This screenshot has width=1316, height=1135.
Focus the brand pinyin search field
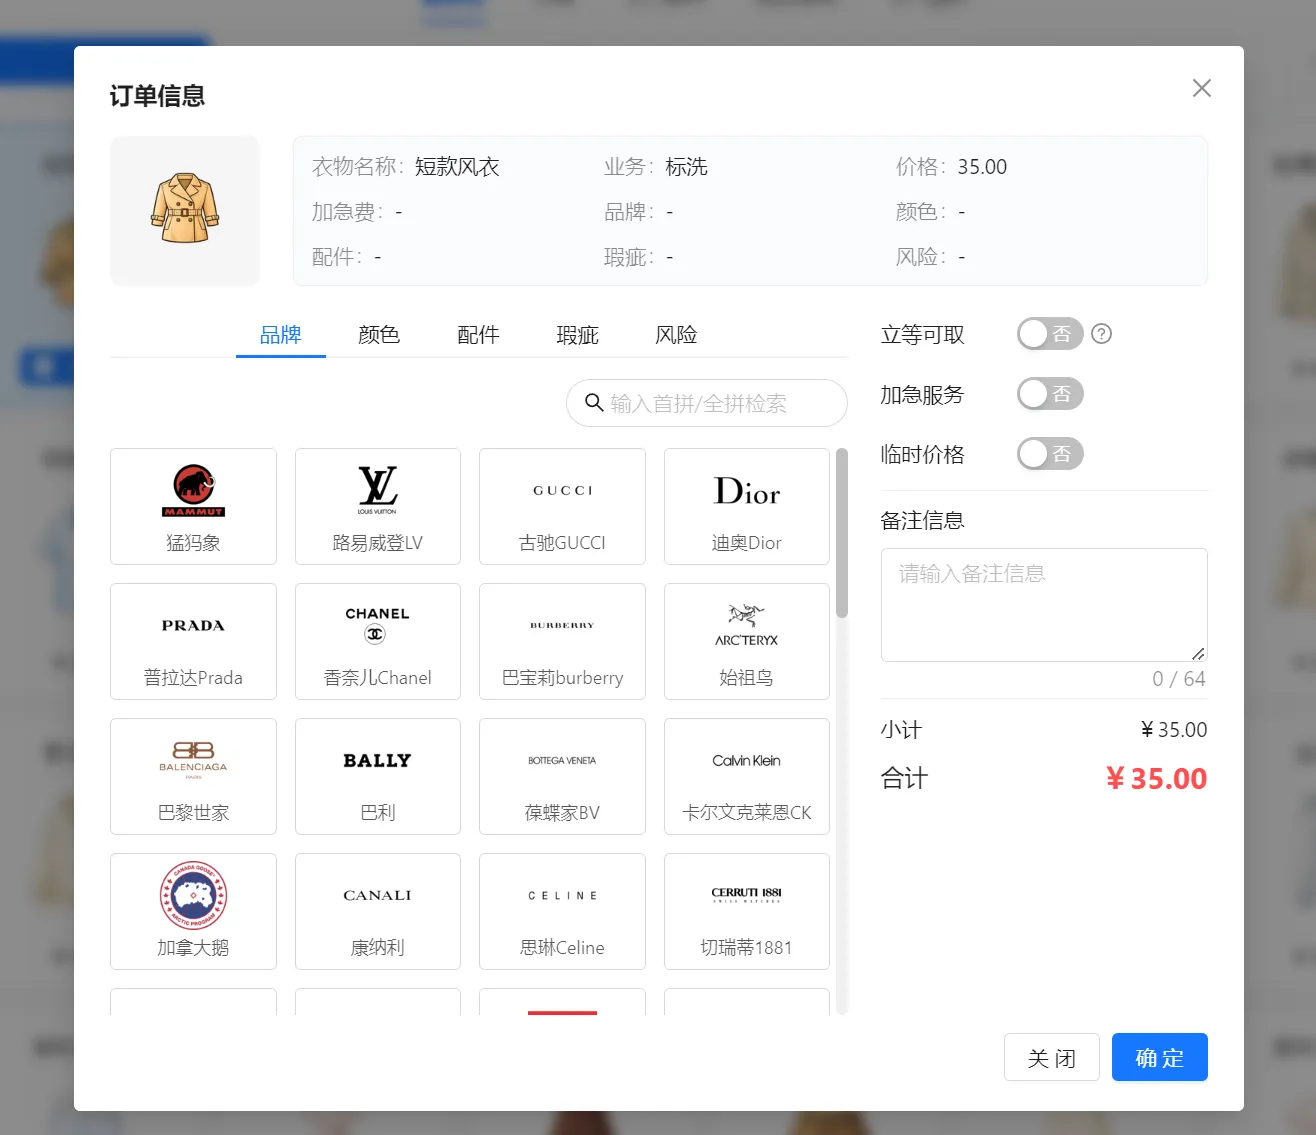(x=707, y=403)
